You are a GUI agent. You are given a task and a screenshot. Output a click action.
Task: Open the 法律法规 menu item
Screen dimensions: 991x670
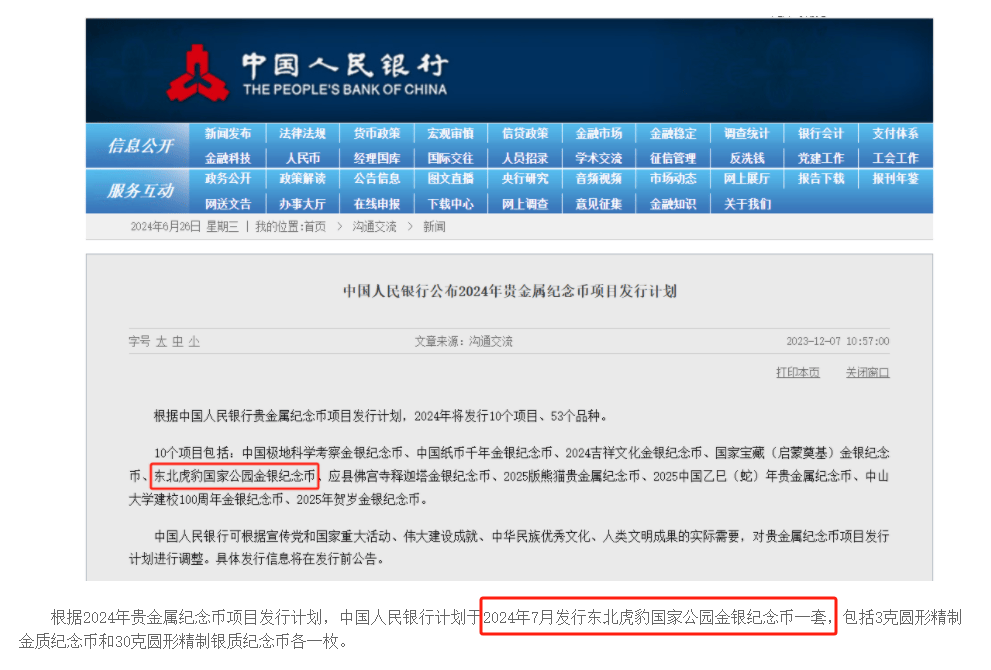303,133
